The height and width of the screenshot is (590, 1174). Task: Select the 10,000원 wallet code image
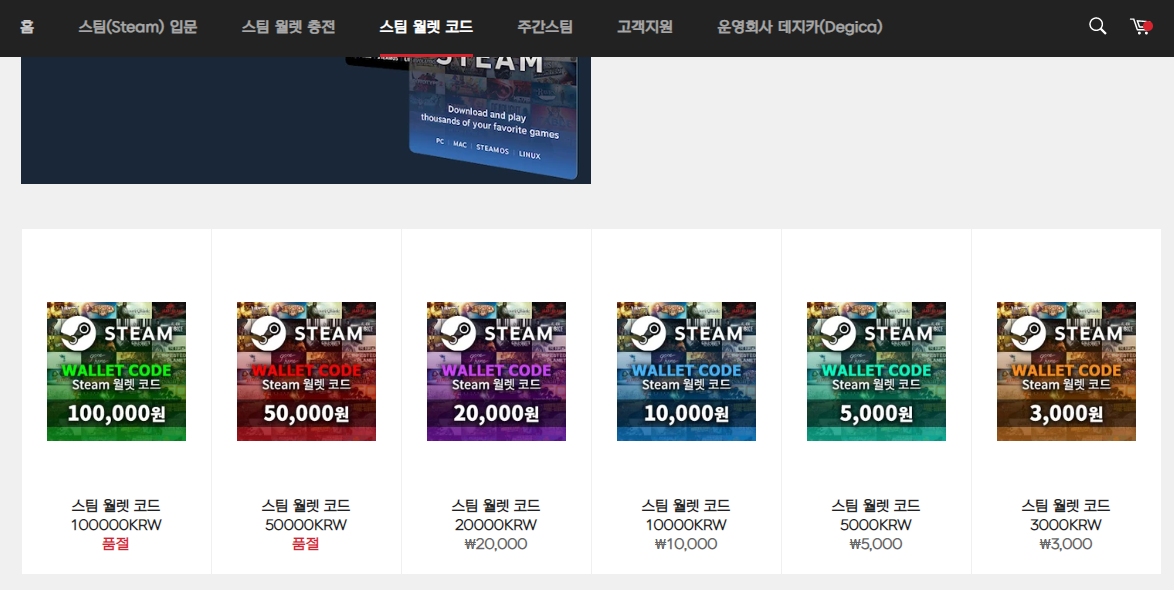pos(687,371)
